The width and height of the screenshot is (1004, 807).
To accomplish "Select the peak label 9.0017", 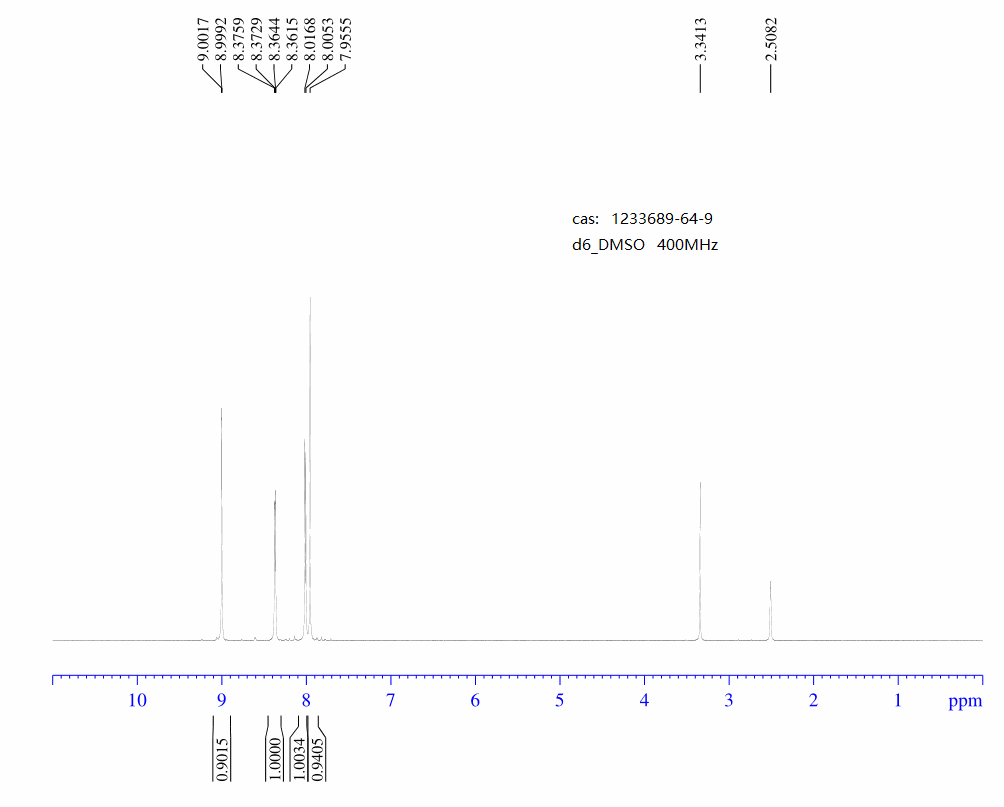I will [203, 40].
